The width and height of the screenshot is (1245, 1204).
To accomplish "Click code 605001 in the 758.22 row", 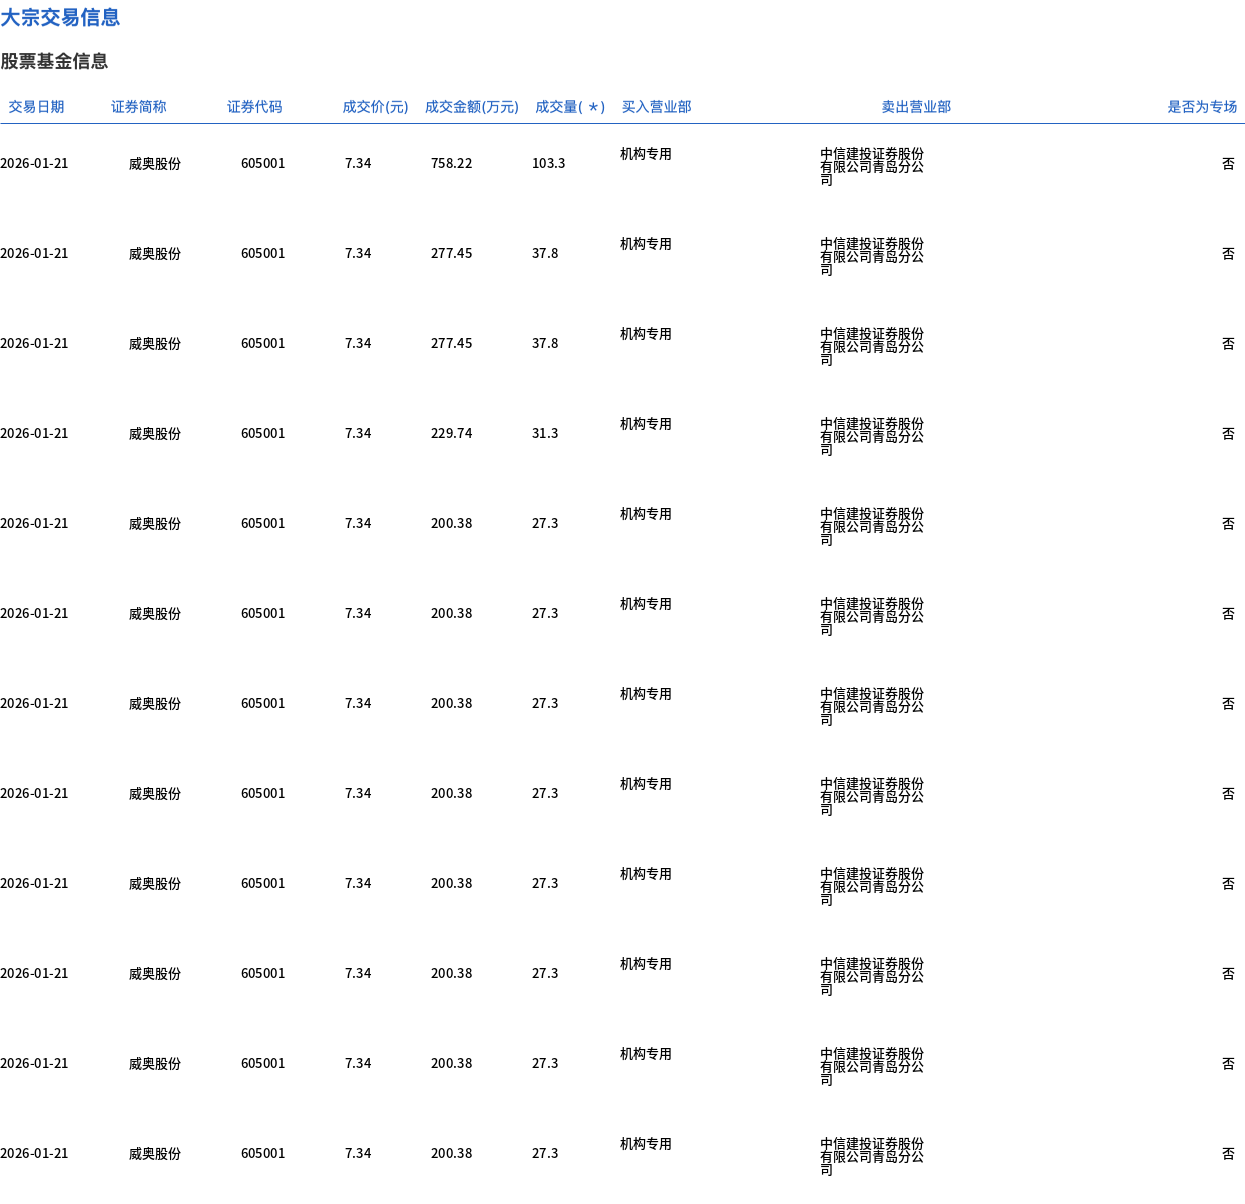I will coord(263,164).
